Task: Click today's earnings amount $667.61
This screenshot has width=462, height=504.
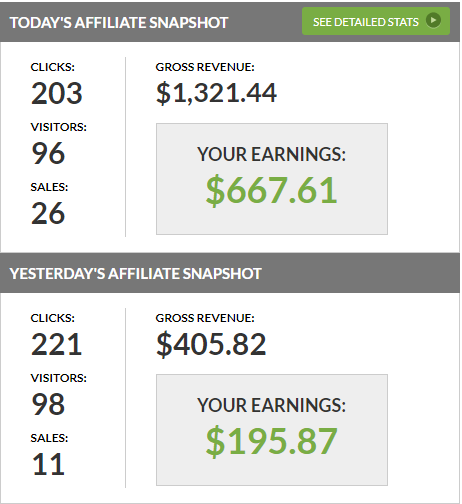Action: pyautogui.click(x=272, y=190)
